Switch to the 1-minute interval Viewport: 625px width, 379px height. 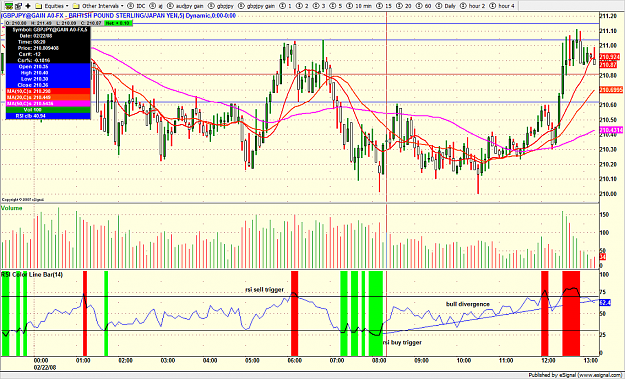[286, 6]
